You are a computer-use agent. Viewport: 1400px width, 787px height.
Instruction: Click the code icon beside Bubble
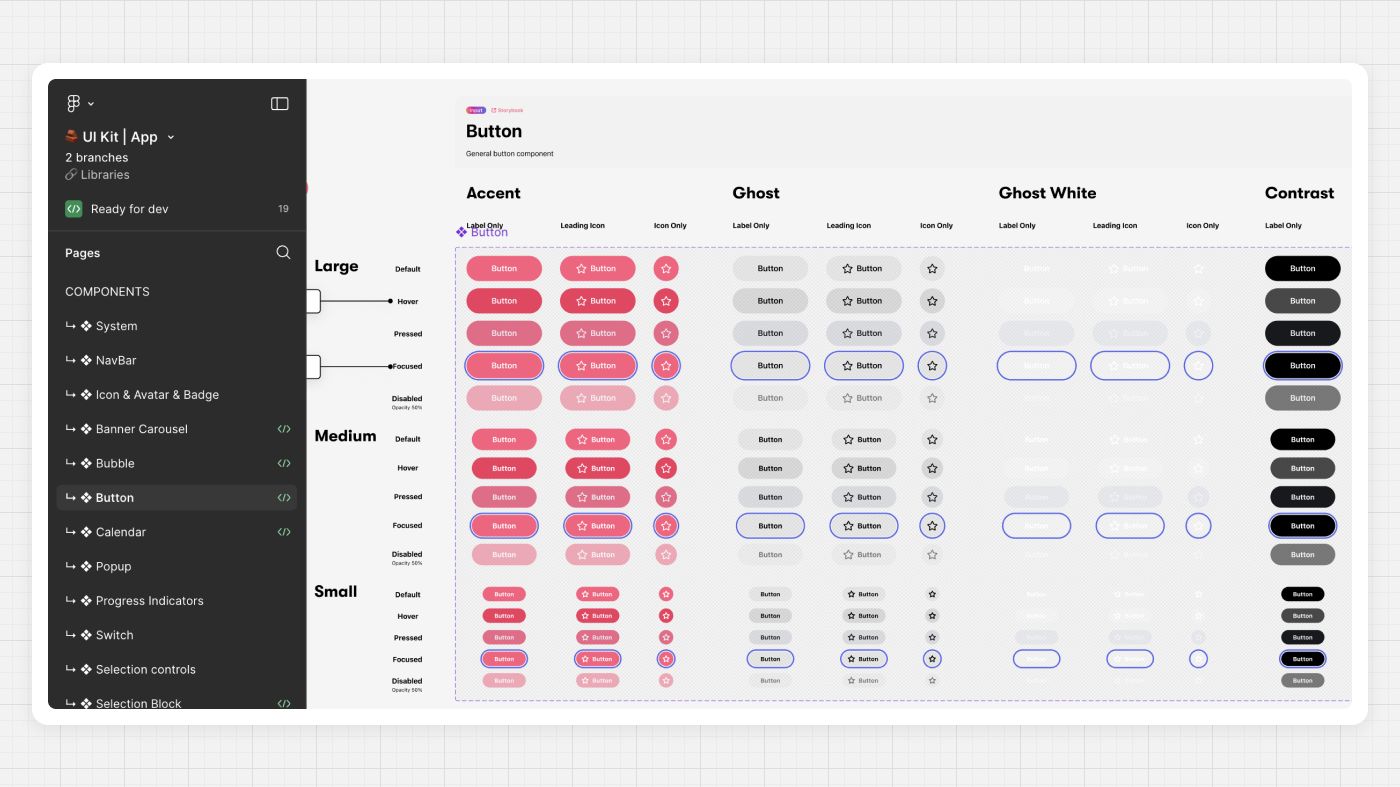(284, 464)
